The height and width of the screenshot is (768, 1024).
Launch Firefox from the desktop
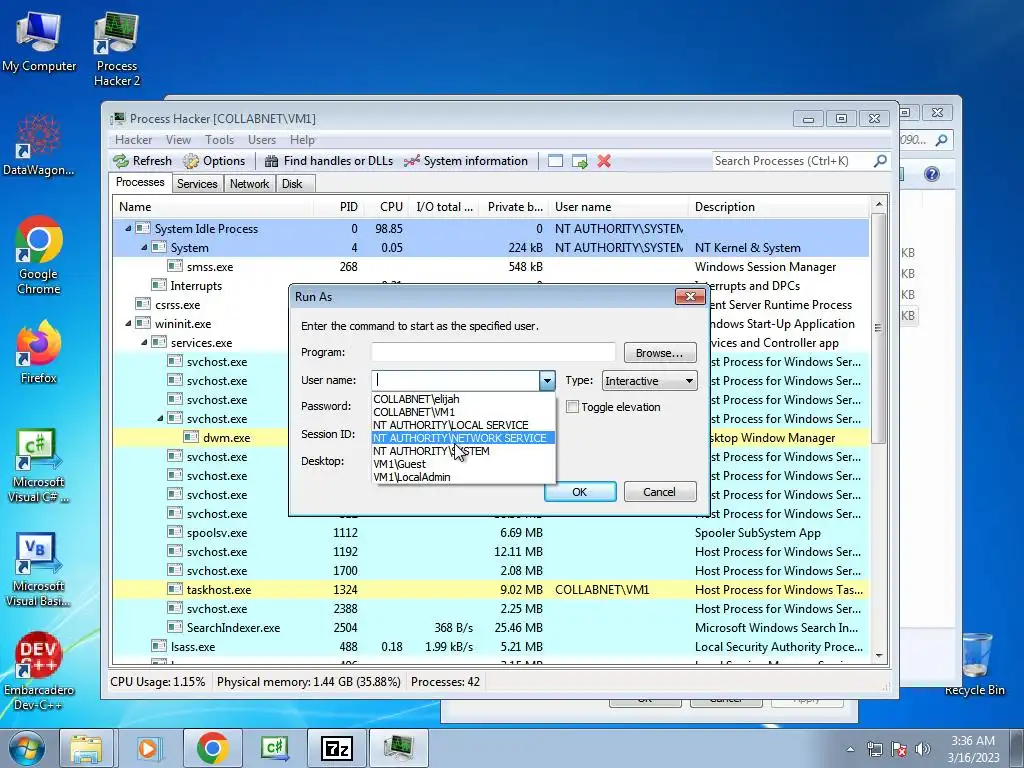[x=39, y=351]
